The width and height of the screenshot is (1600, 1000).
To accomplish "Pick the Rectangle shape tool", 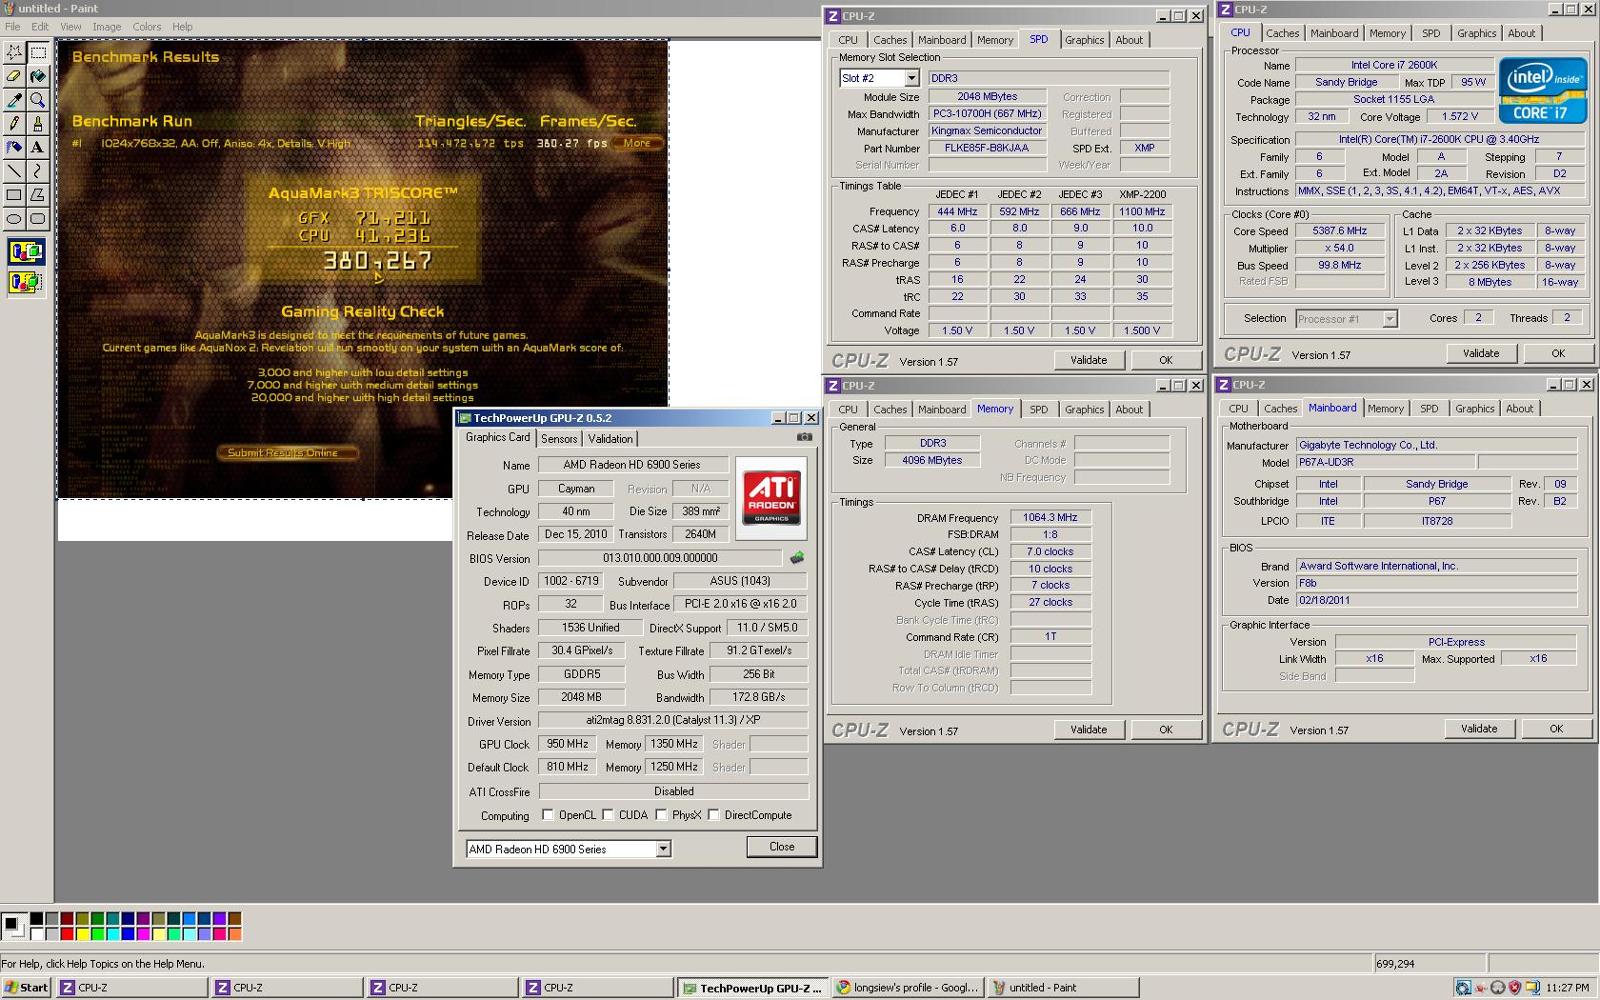I will 14,195.
